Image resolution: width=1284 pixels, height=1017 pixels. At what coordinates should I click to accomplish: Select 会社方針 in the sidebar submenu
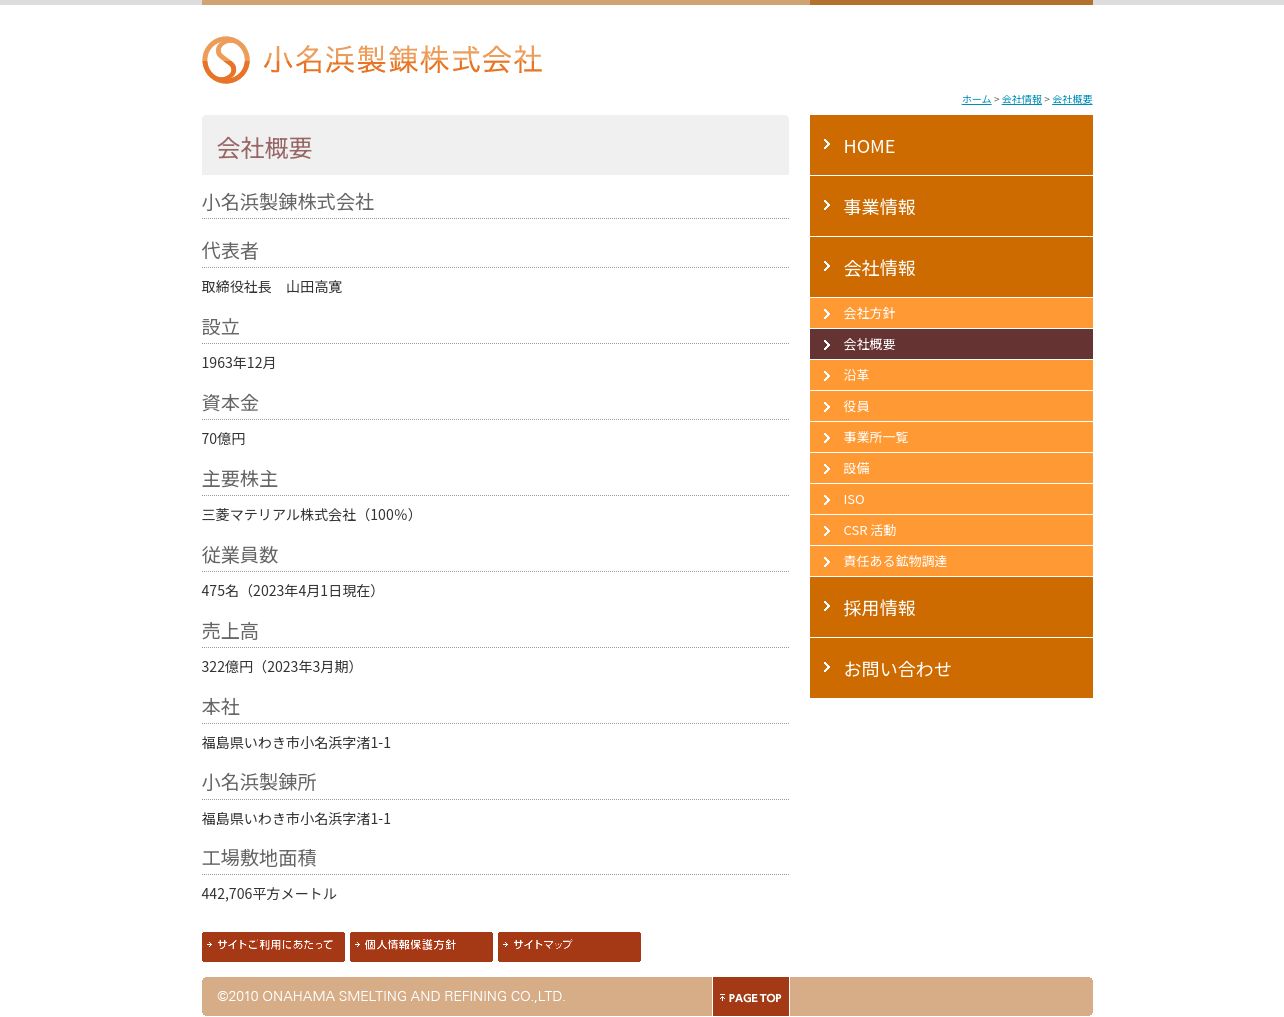pos(951,313)
